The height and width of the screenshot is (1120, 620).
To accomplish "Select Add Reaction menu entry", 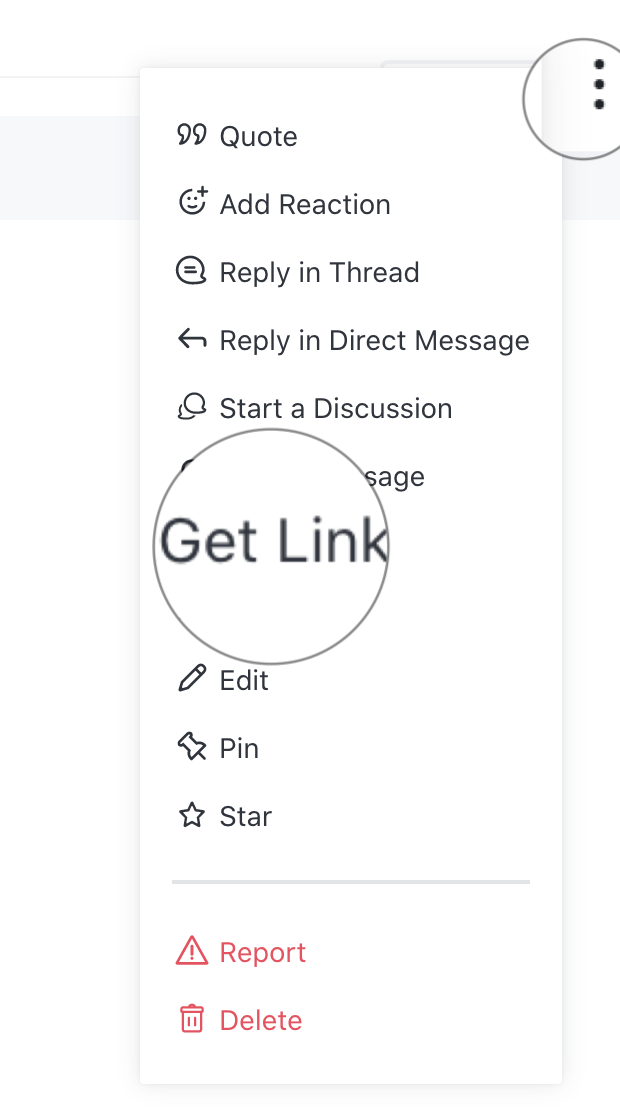I will pos(305,205).
